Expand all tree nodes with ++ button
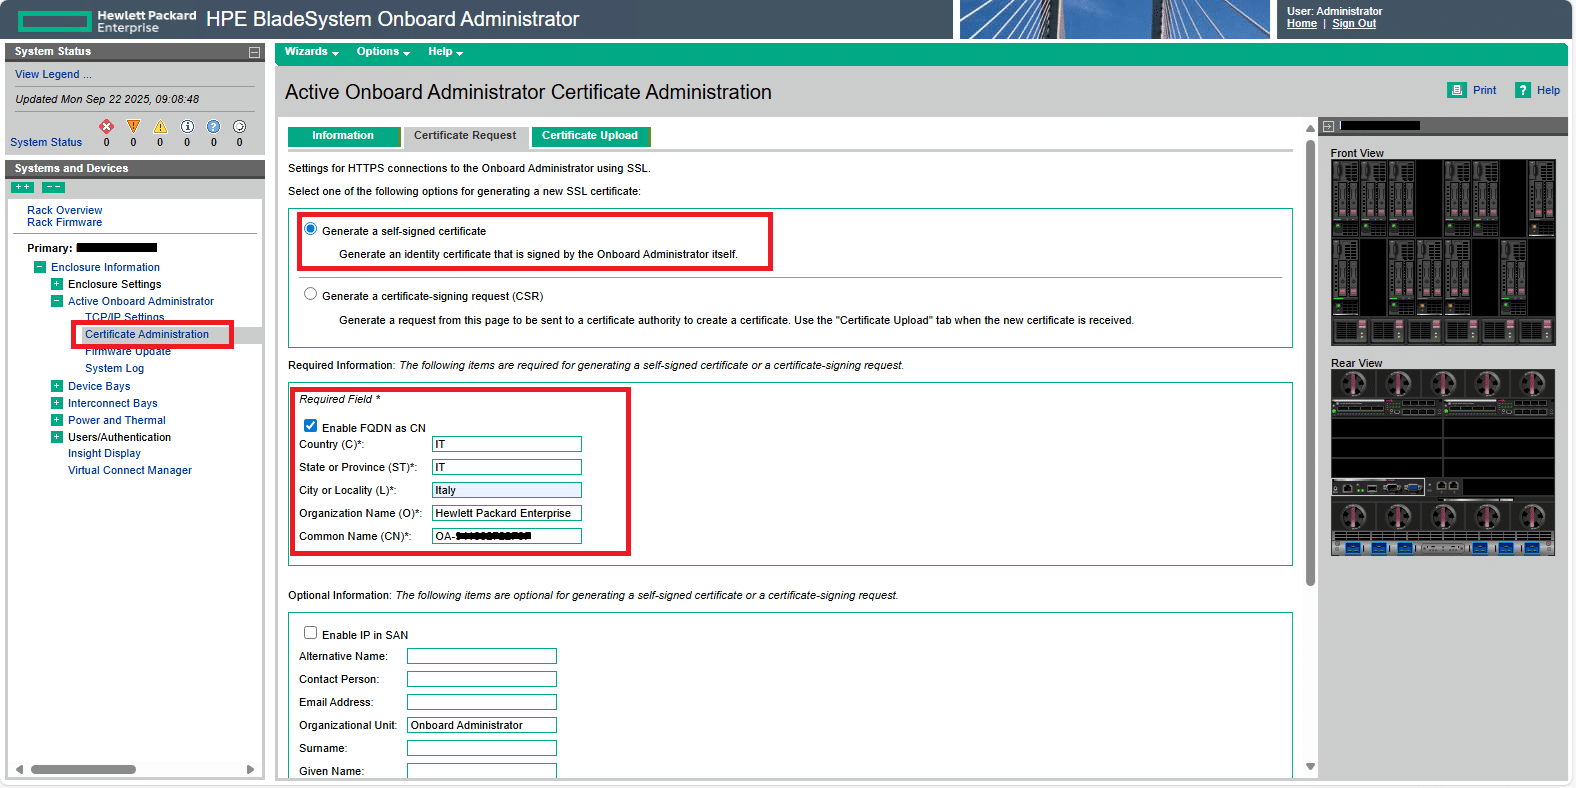The height and width of the screenshot is (788, 1576). click(22, 187)
